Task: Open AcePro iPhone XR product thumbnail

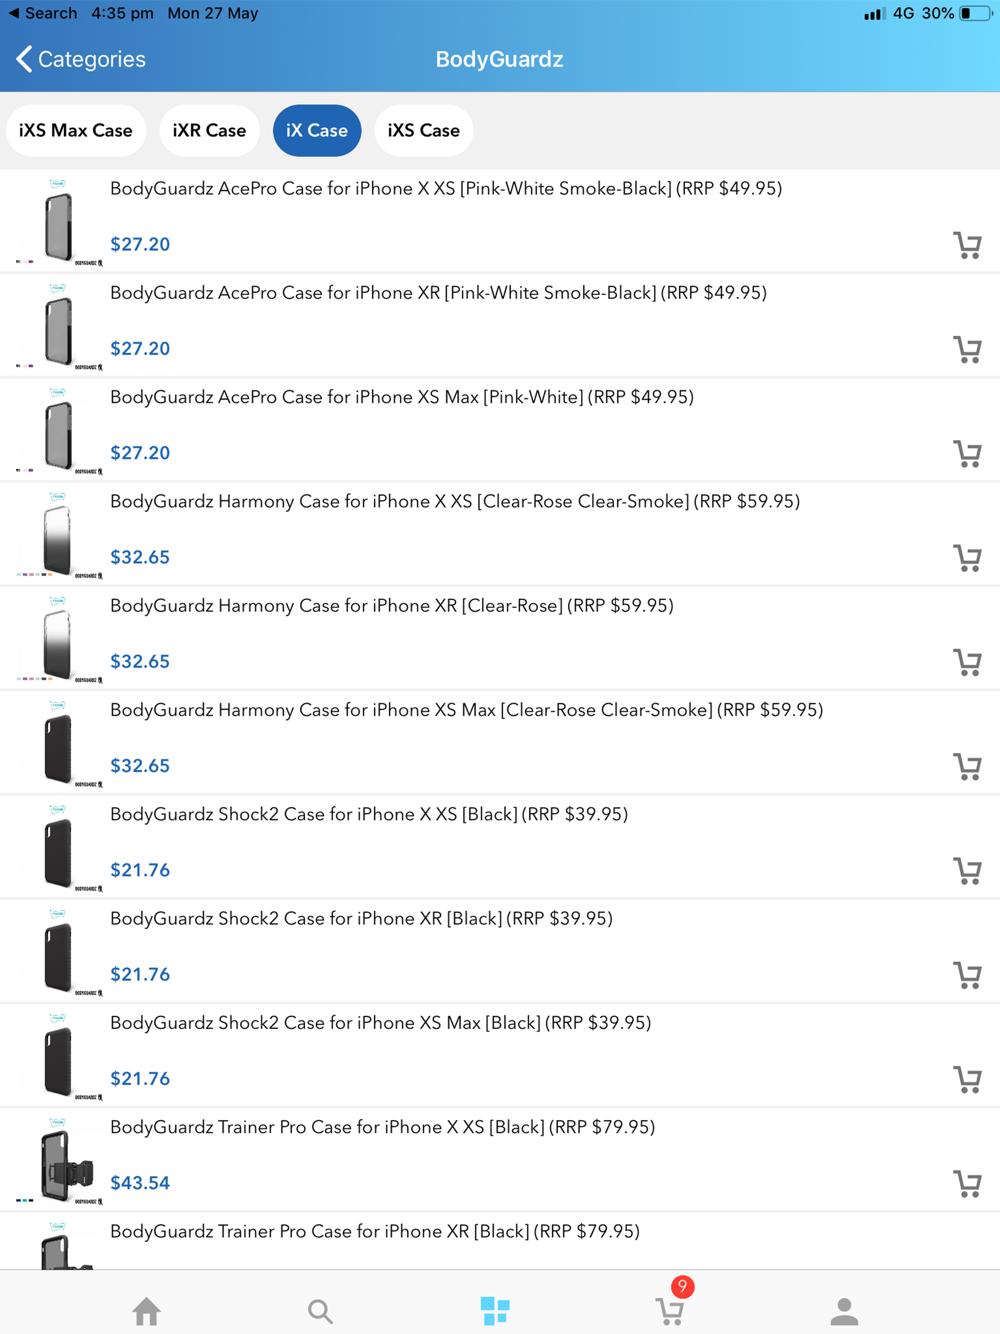Action: tap(58, 327)
